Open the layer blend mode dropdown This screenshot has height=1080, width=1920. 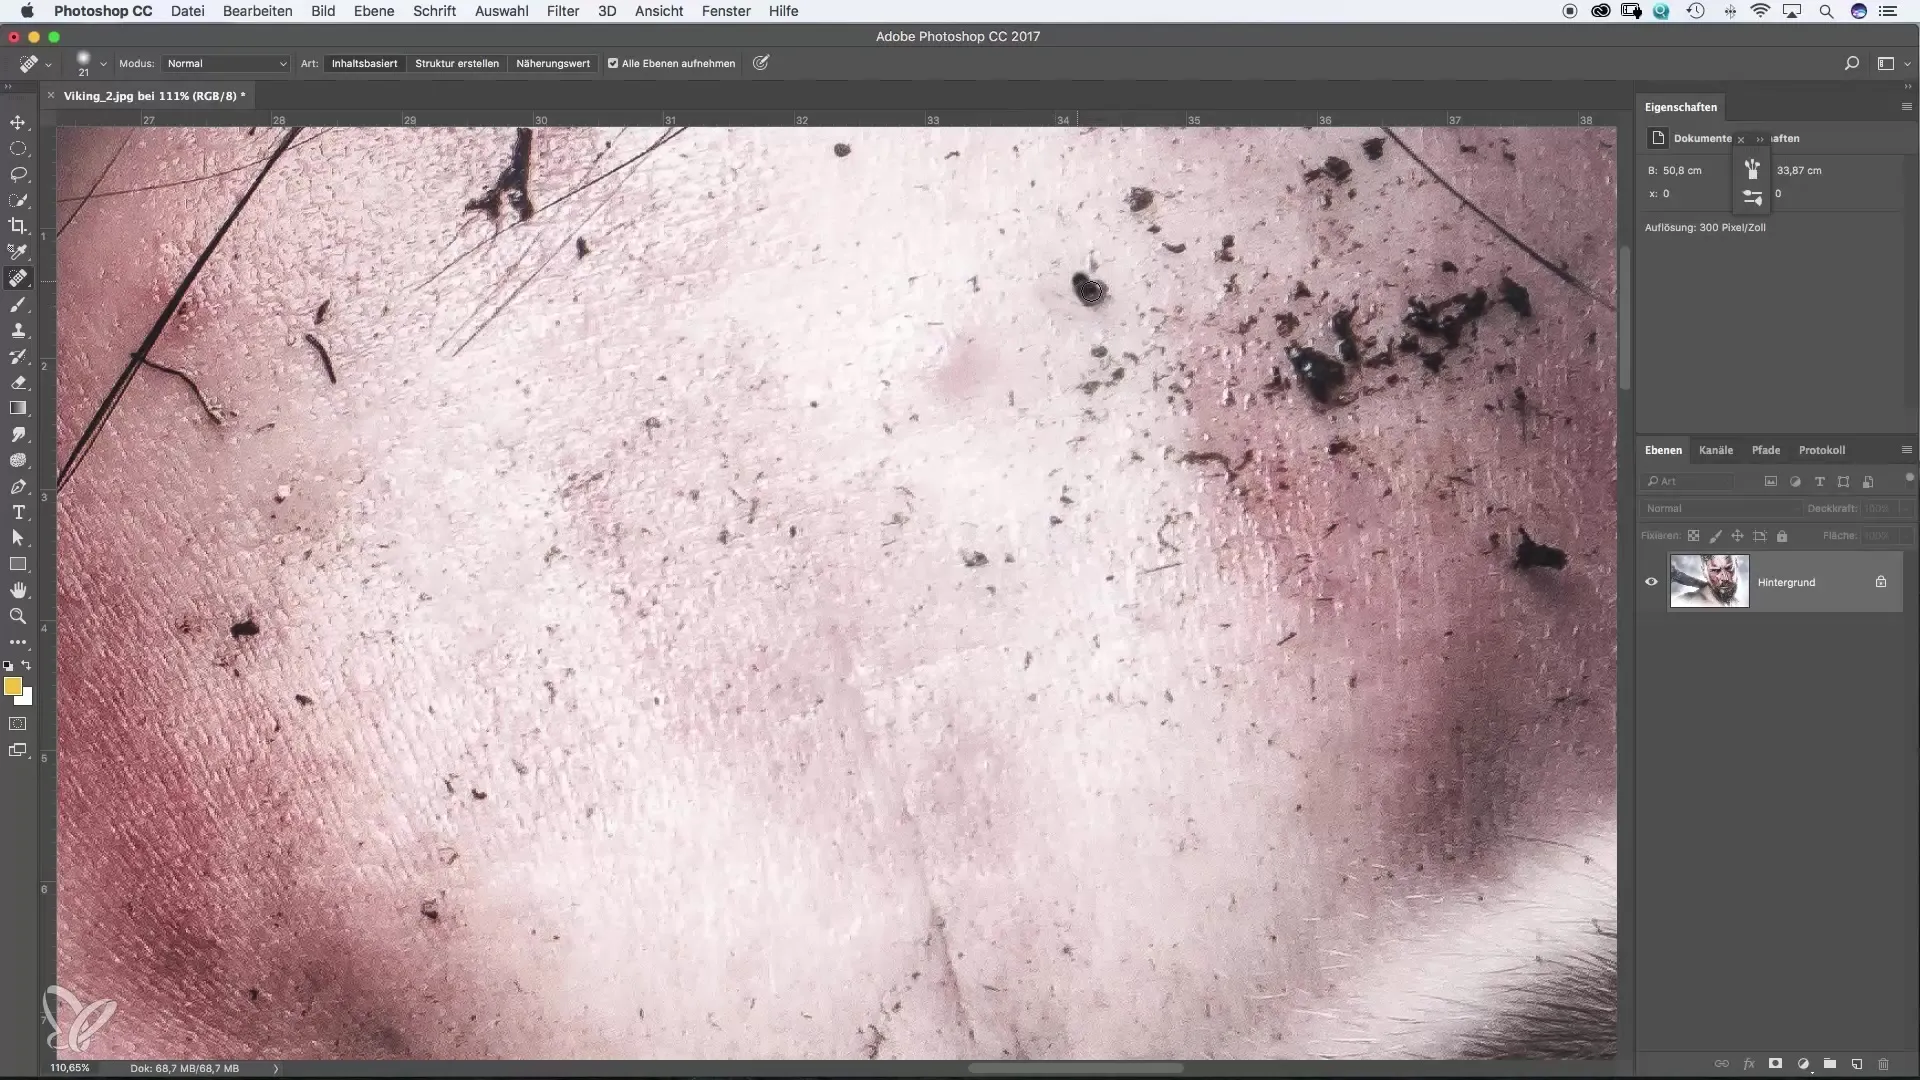tap(1720, 508)
